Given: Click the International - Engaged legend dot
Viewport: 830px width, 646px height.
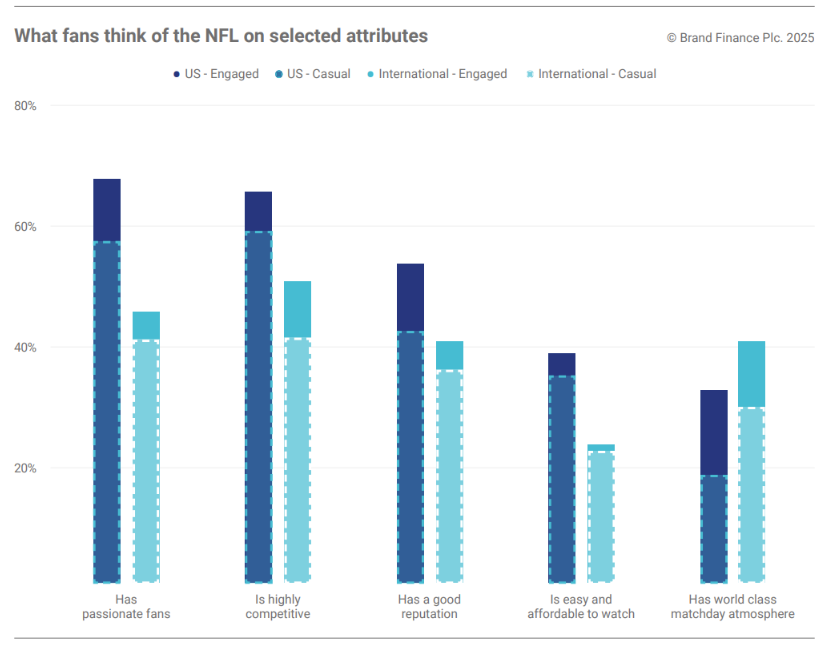Looking at the screenshot, I should 370,74.
